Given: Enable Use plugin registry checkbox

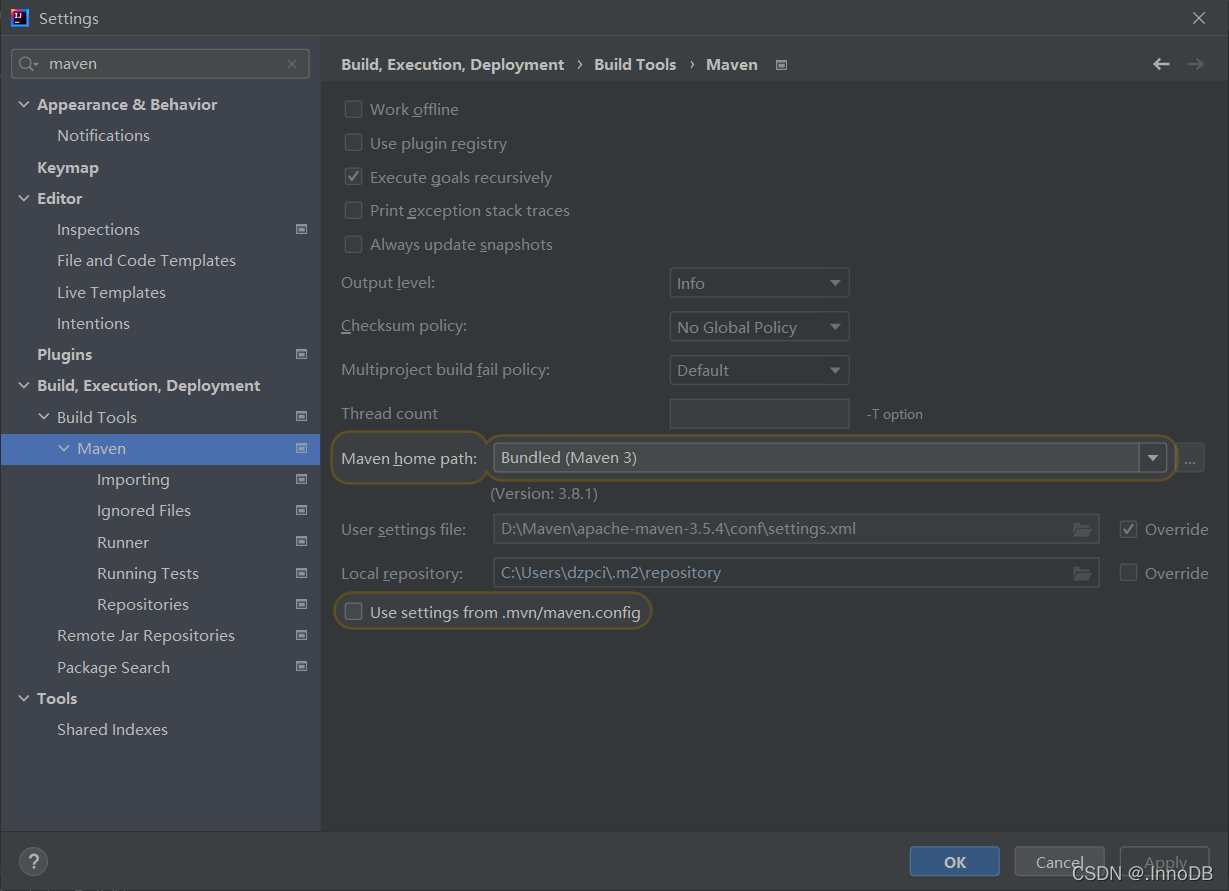Looking at the screenshot, I should click(x=353, y=143).
